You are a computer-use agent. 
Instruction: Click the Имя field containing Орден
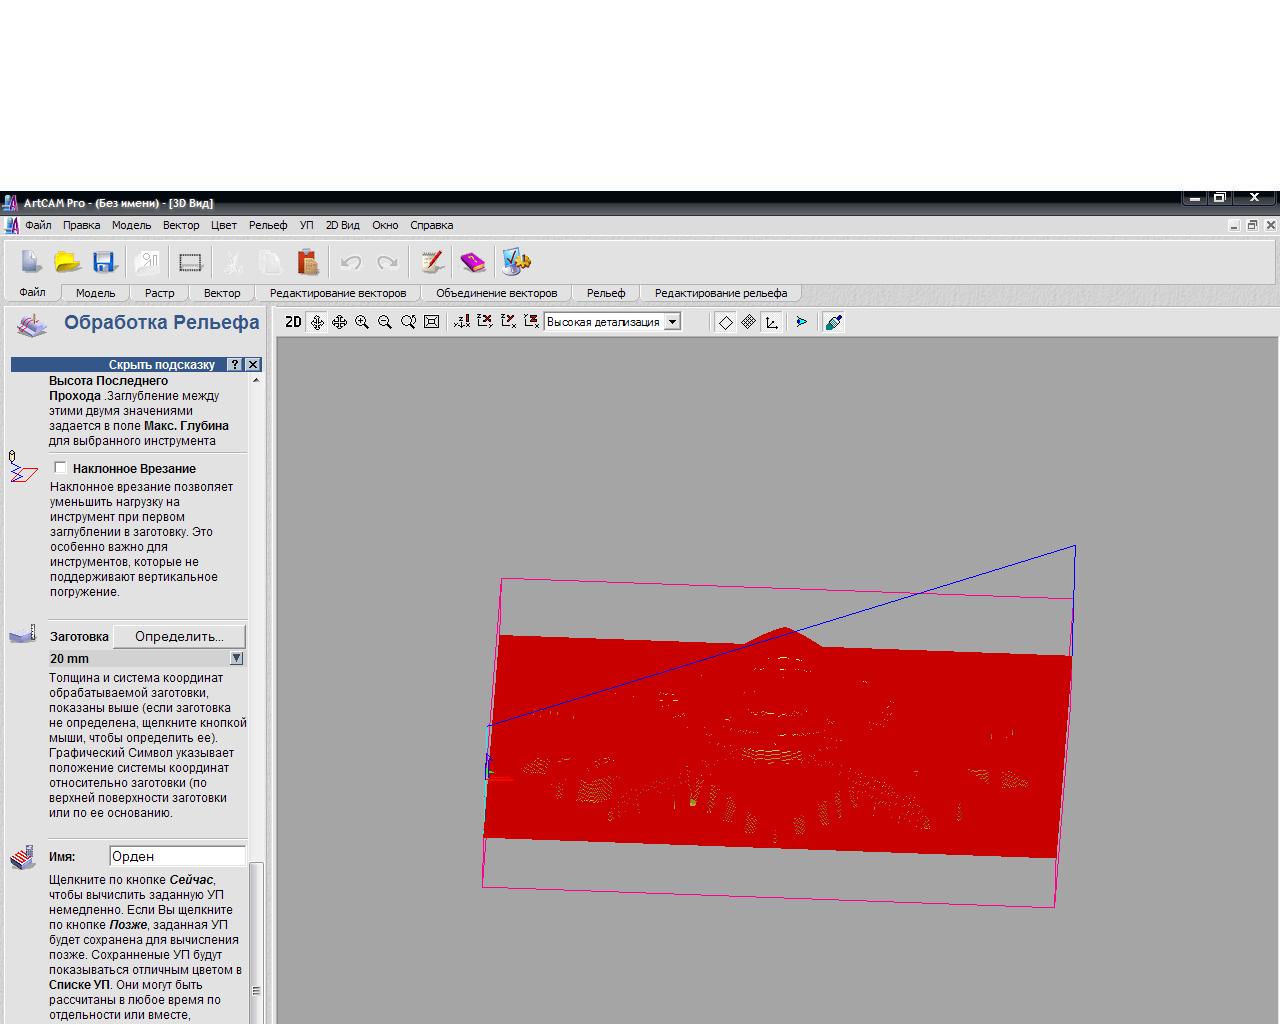pos(177,856)
